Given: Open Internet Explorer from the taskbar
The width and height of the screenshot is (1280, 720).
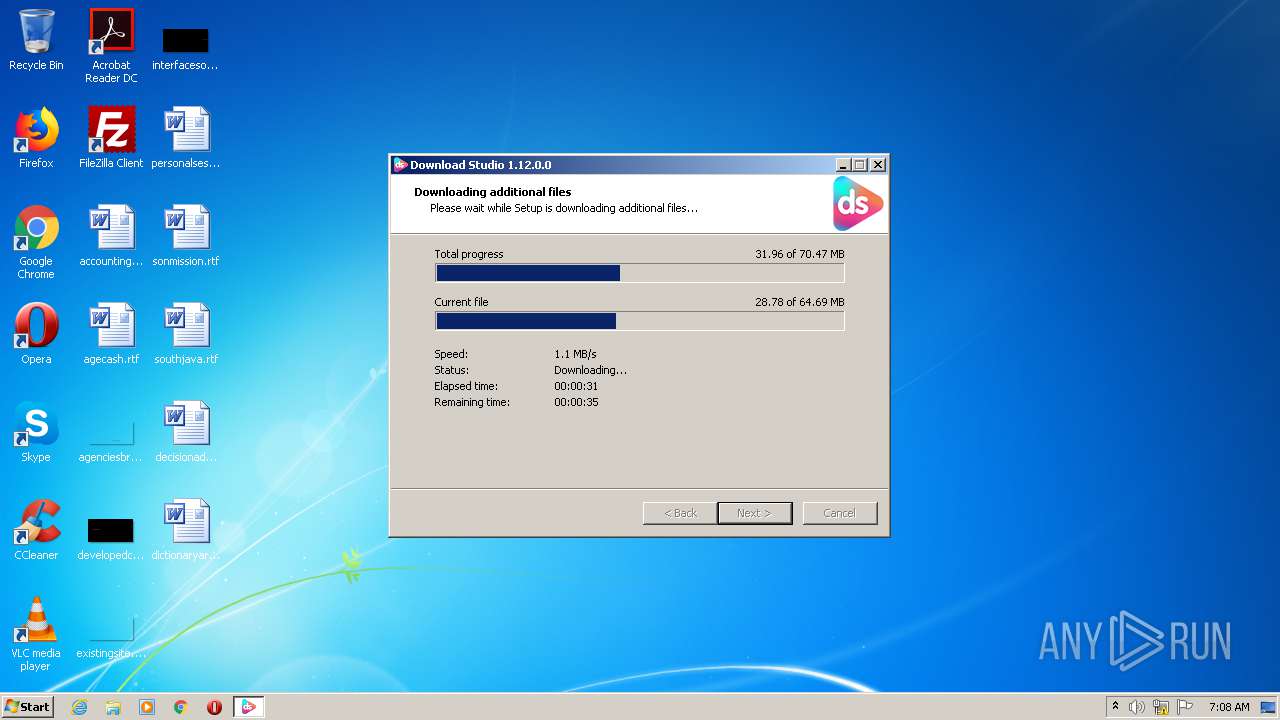Looking at the screenshot, I should coord(80,707).
